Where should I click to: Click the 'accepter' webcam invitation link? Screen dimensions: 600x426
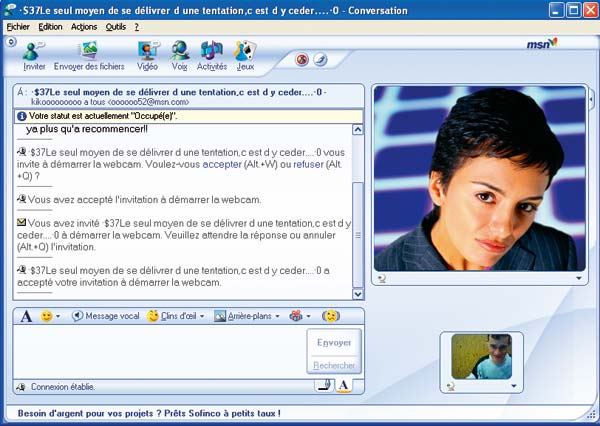click(227, 164)
